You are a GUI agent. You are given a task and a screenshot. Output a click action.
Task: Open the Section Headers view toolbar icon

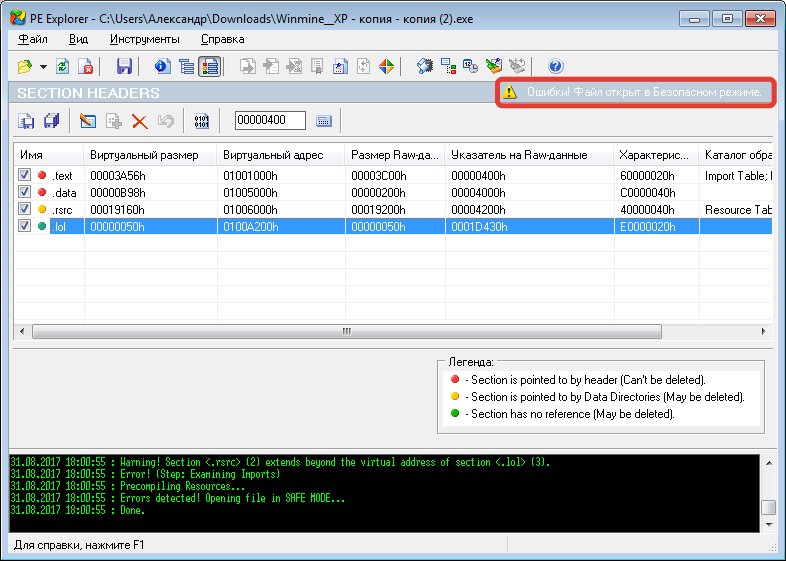pos(210,67)
